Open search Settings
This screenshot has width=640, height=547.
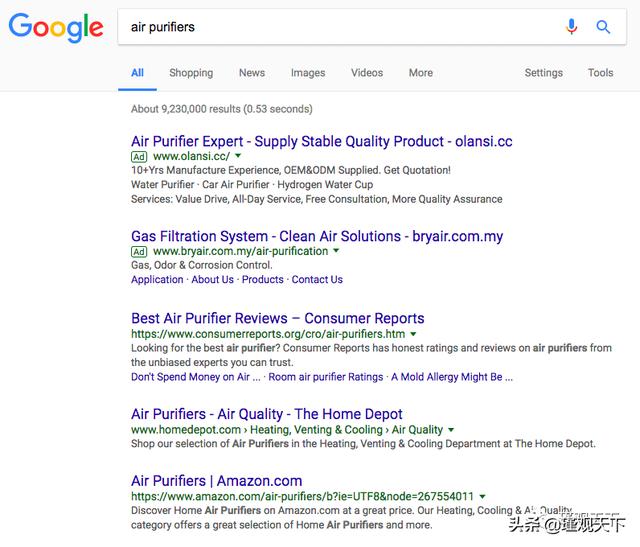click(x=544, y=73)
